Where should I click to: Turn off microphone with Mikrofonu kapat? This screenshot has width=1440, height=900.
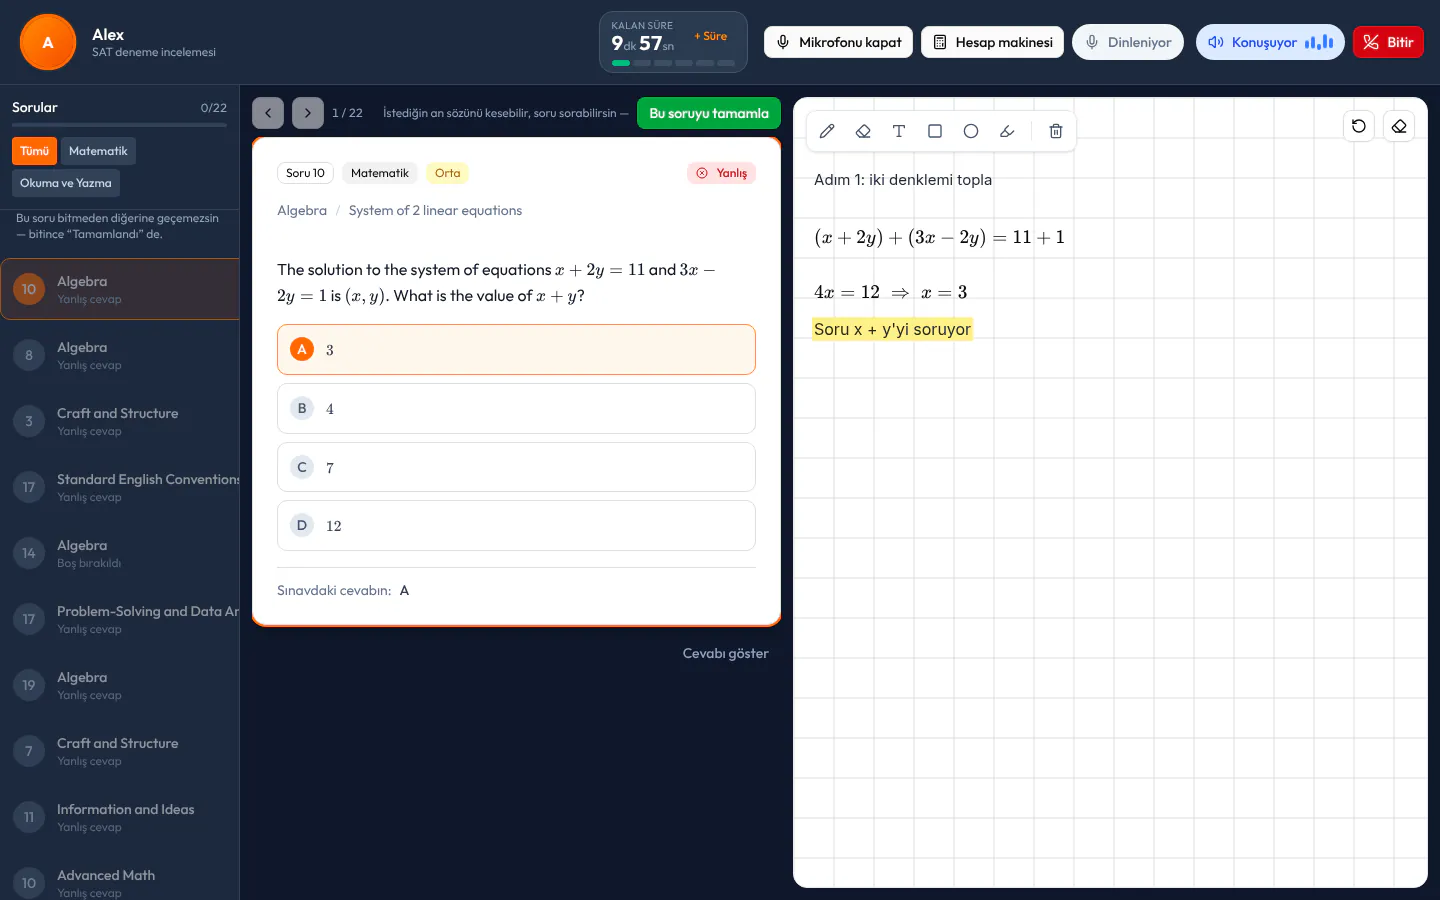pyautogui.click(x=838, y=42)
